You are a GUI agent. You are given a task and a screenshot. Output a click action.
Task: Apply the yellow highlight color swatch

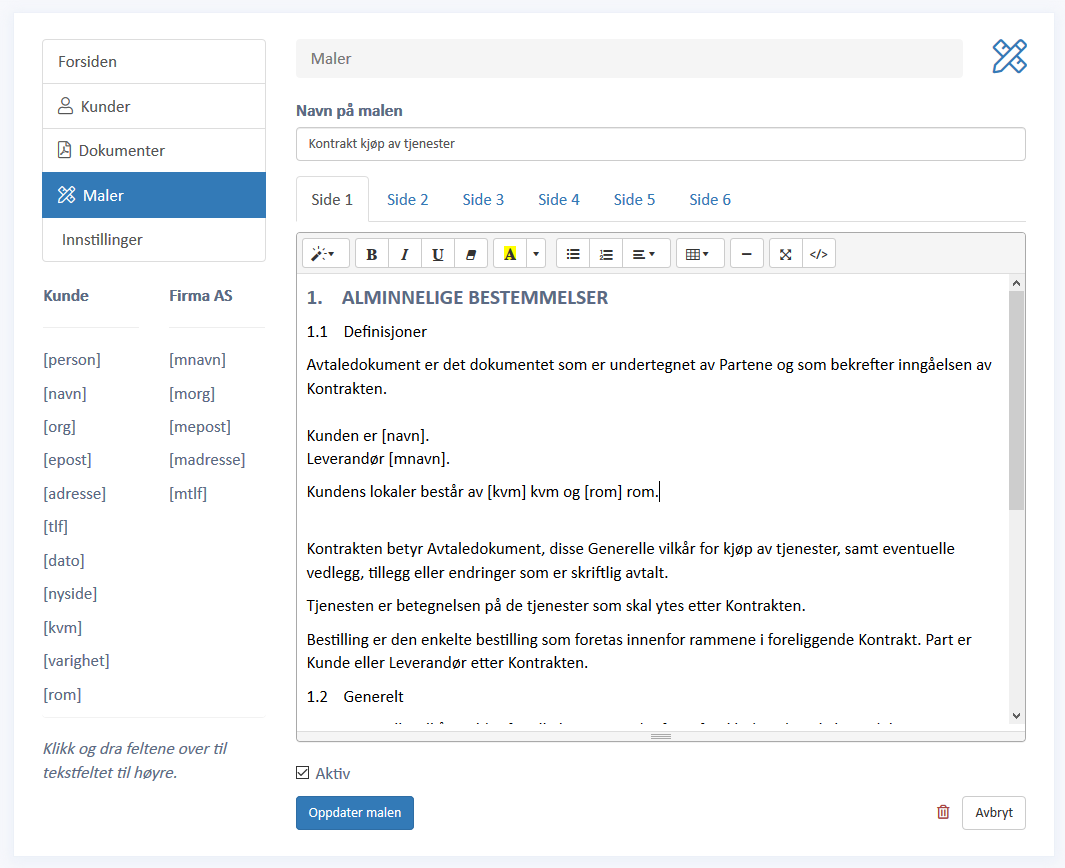510,254
